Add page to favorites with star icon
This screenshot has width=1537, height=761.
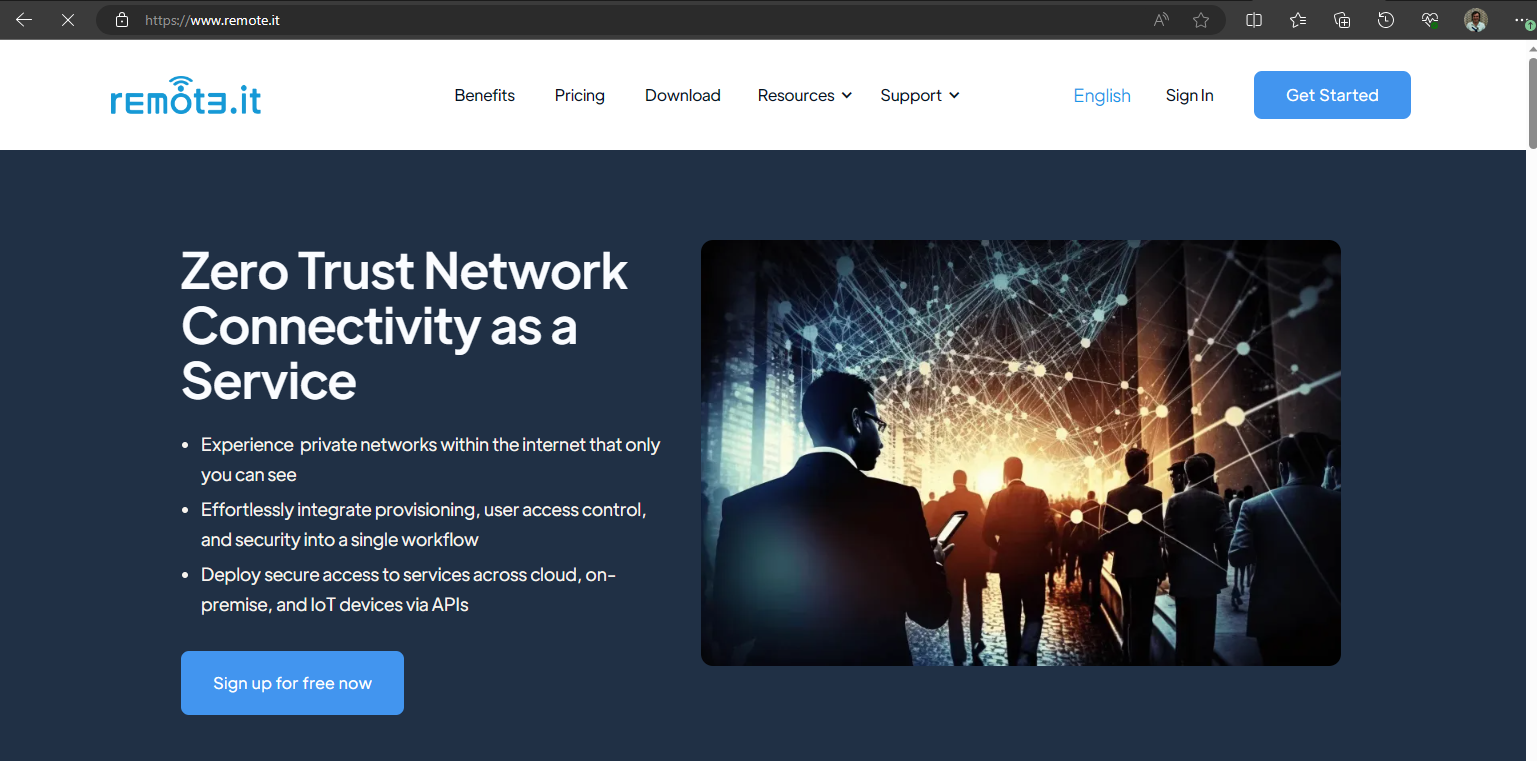1201,19
